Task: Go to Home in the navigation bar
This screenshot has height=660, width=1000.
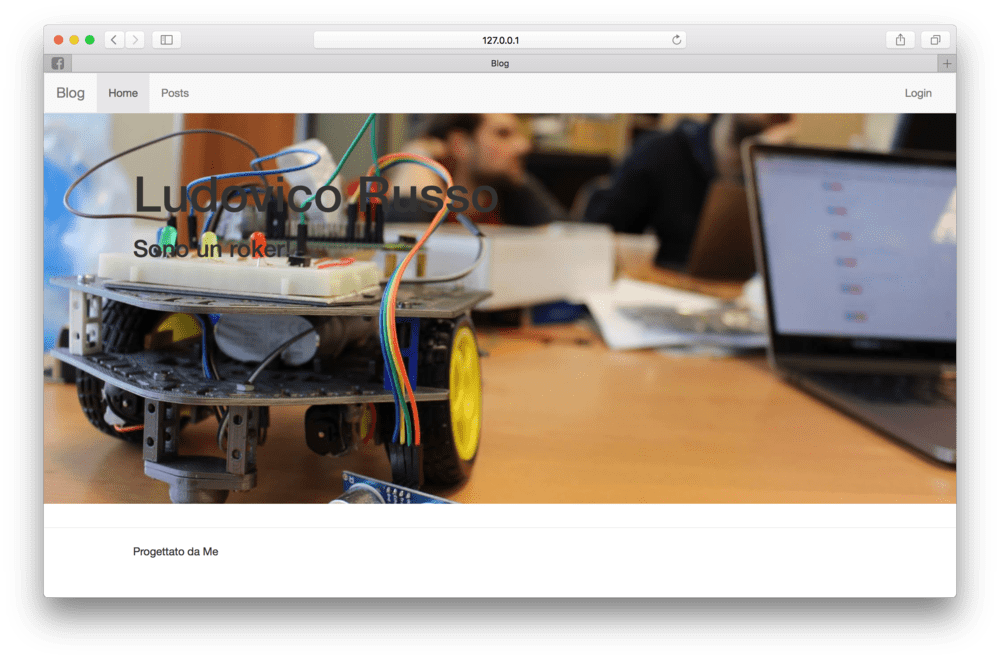Action: click(123, 93)
